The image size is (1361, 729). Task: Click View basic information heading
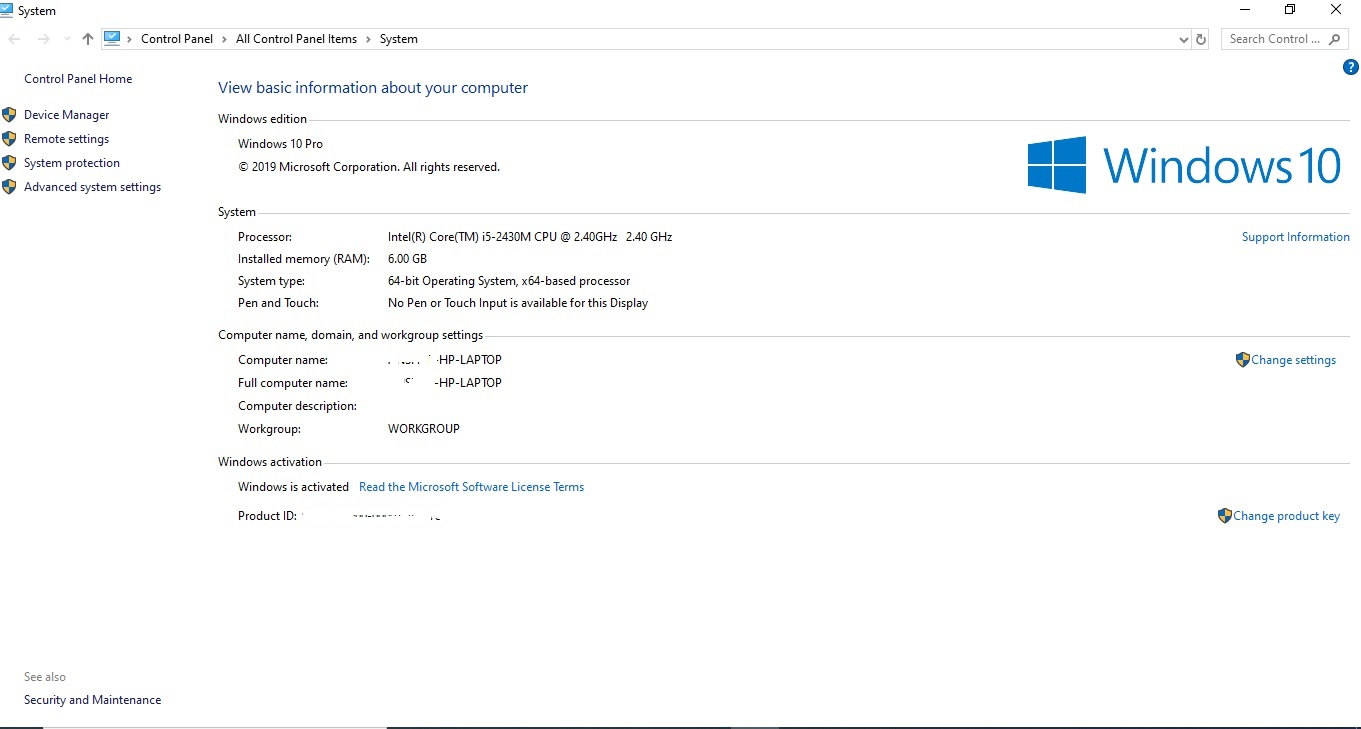(373, 88)
